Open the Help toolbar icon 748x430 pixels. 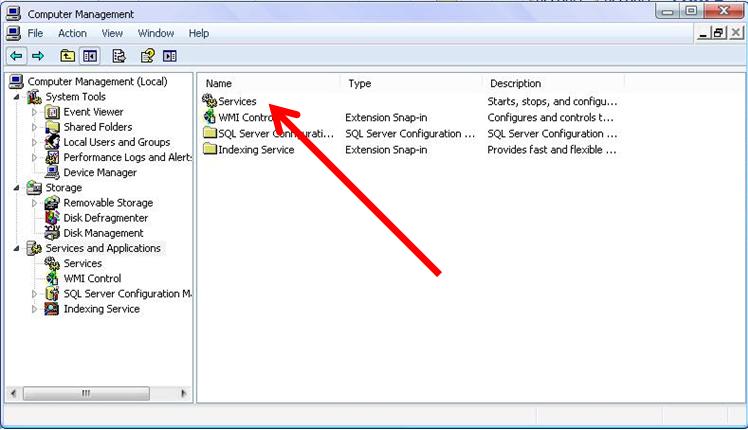click(x=147, y=56)
